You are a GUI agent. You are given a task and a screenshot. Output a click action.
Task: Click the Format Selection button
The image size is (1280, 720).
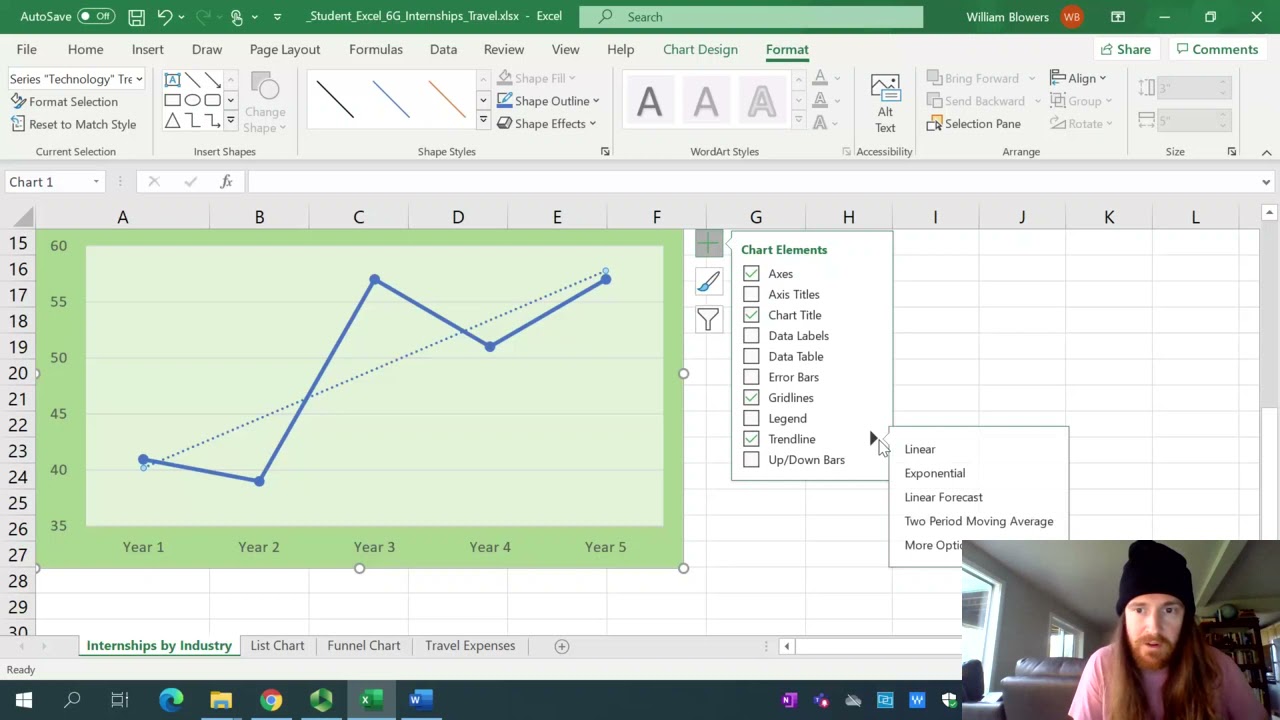(x=65, y=102)
